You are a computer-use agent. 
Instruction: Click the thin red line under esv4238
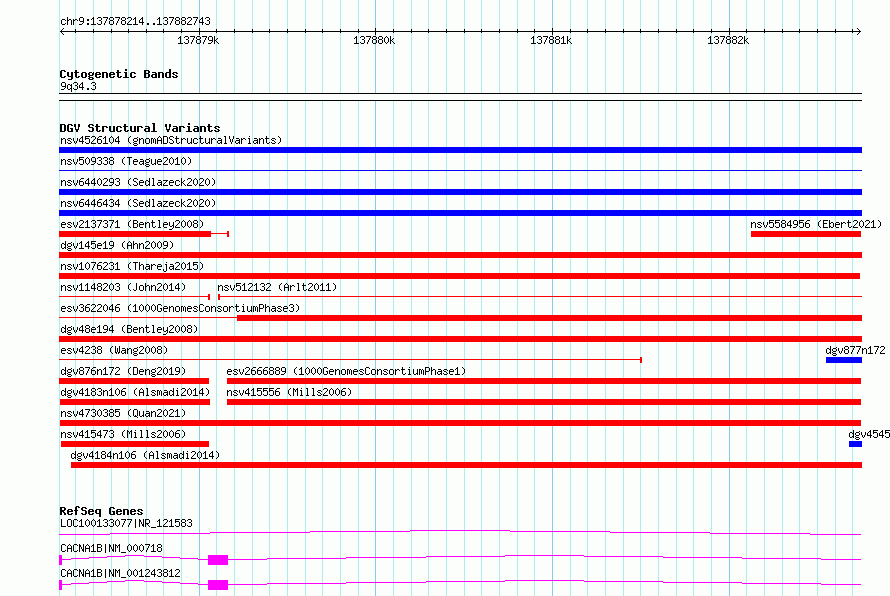350,359
